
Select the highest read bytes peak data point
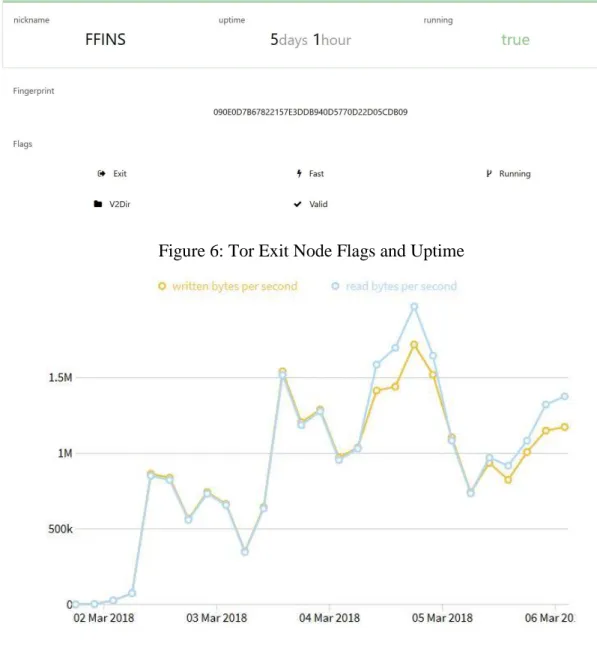pos(414,307)
